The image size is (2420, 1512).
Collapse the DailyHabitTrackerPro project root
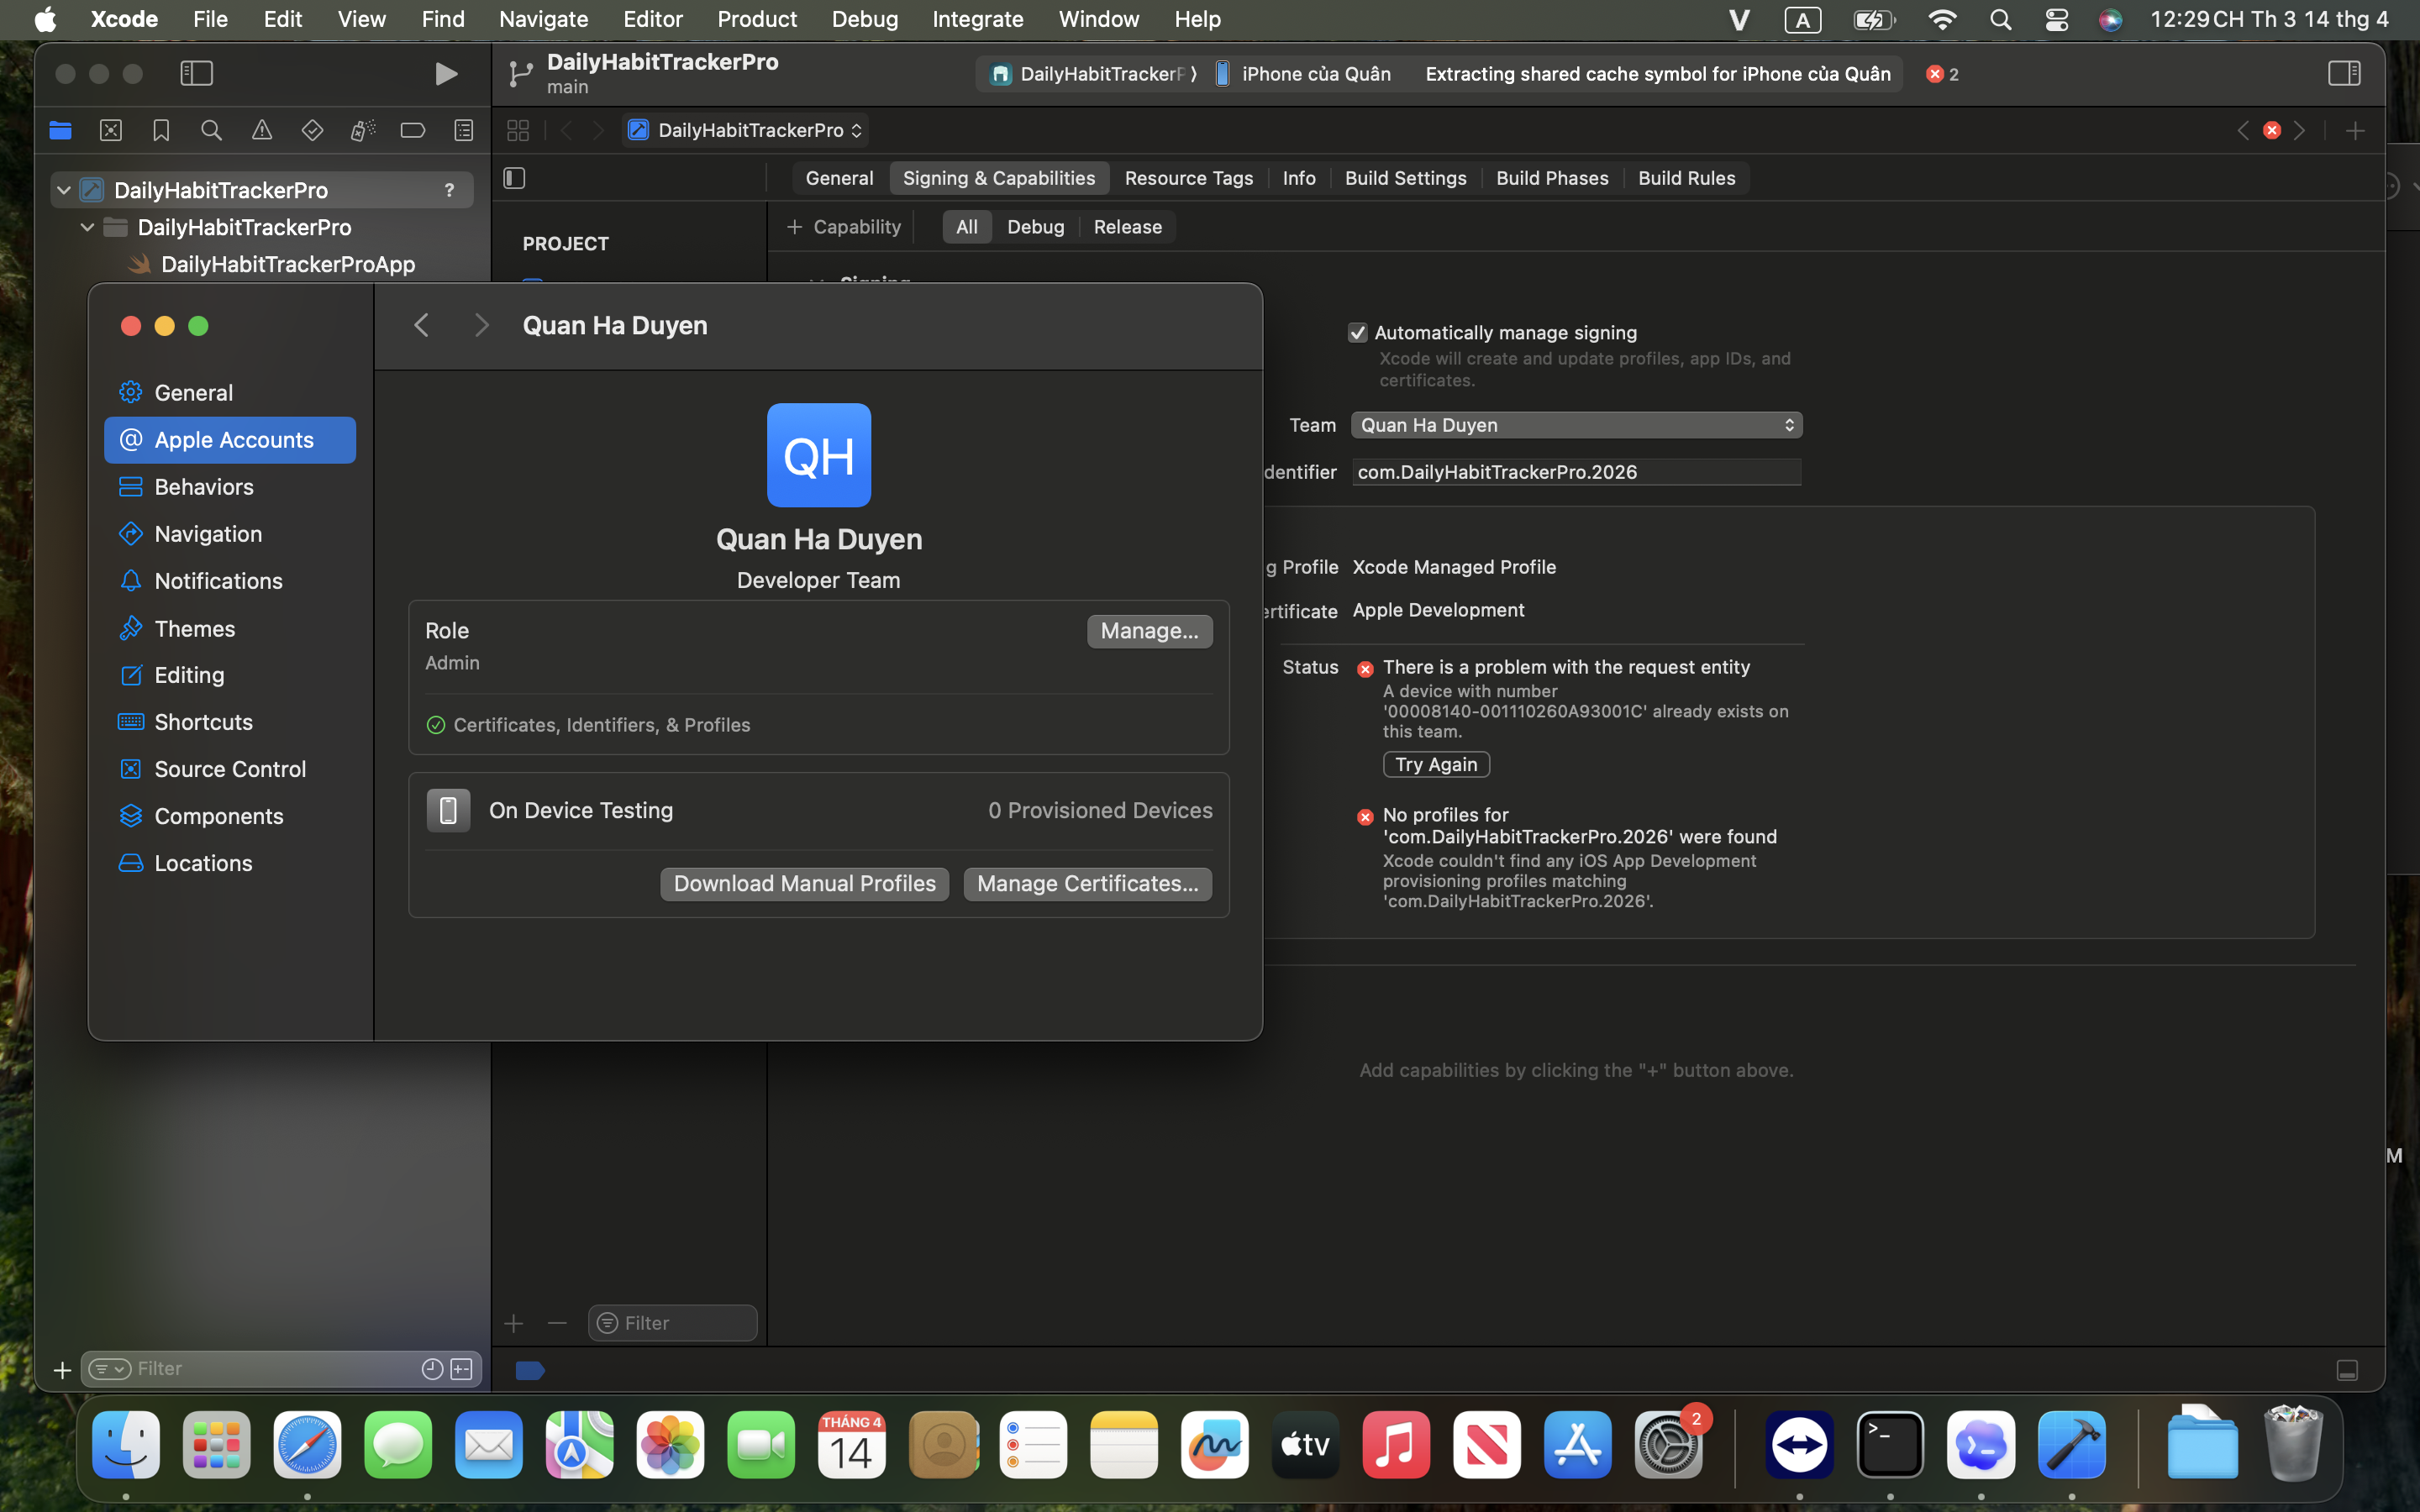pyautogui.click(x=64, y=190)
